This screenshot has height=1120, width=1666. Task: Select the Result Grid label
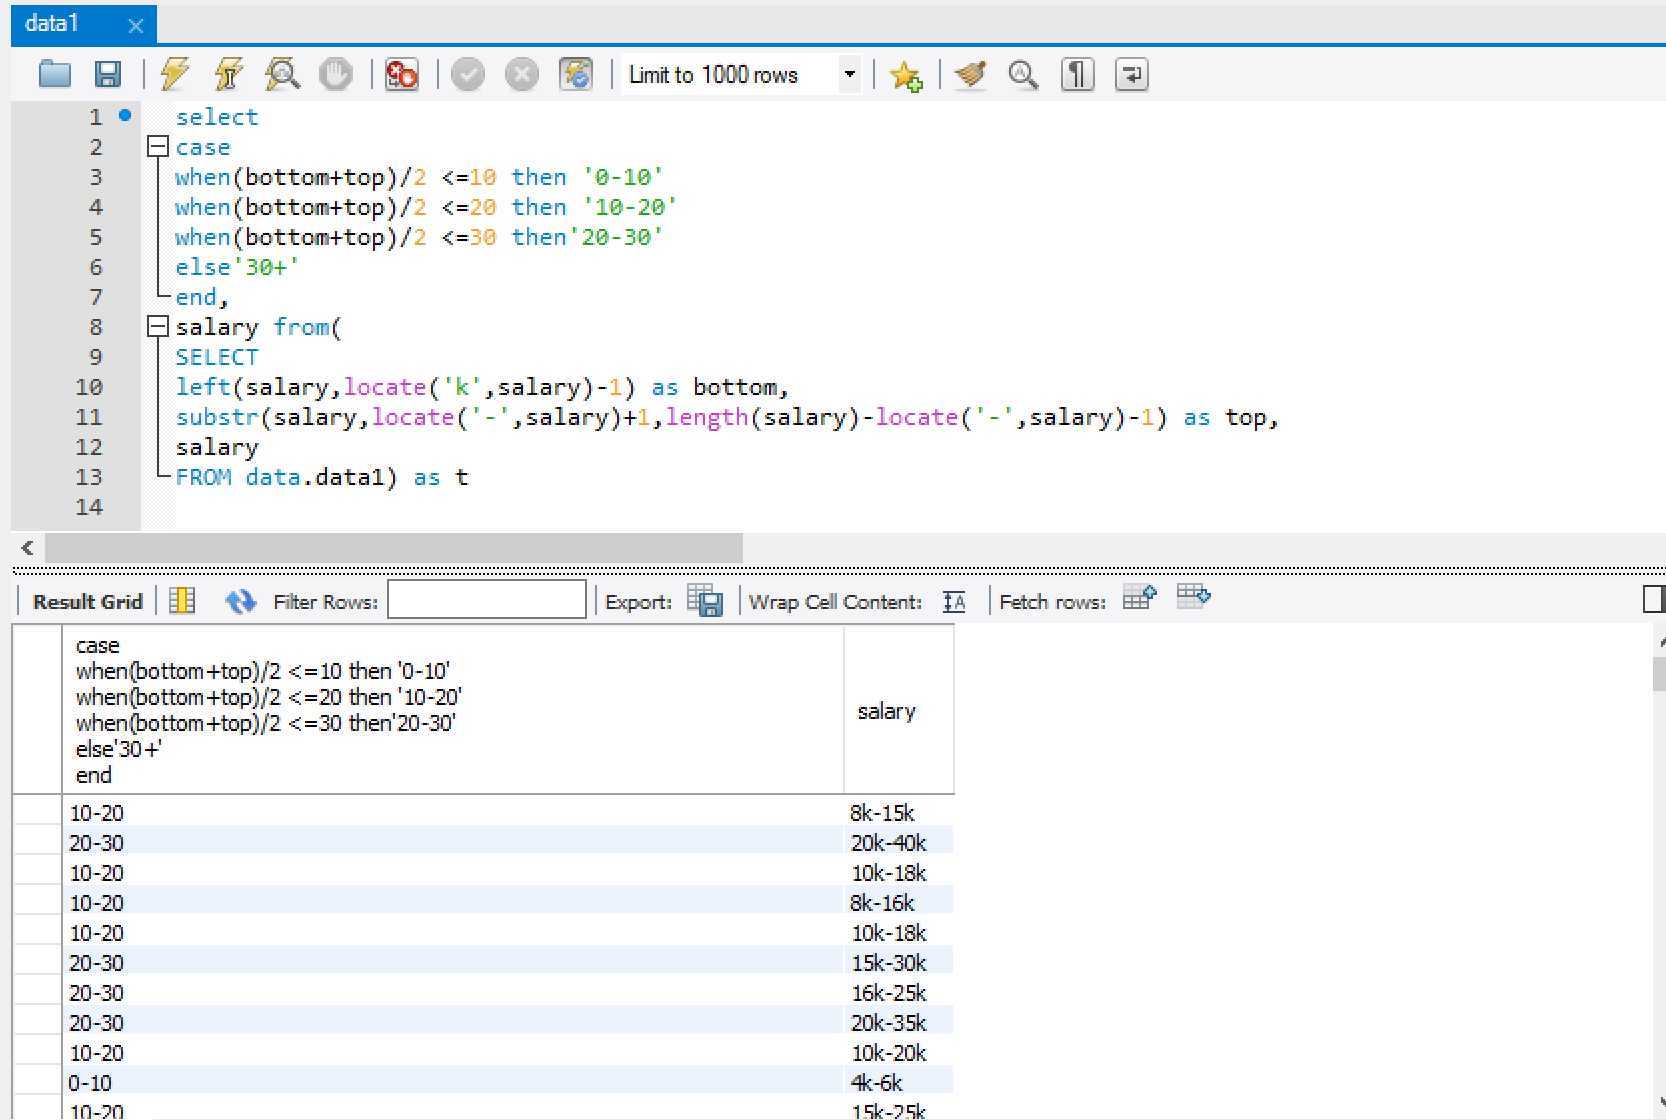tap(88, 601)
